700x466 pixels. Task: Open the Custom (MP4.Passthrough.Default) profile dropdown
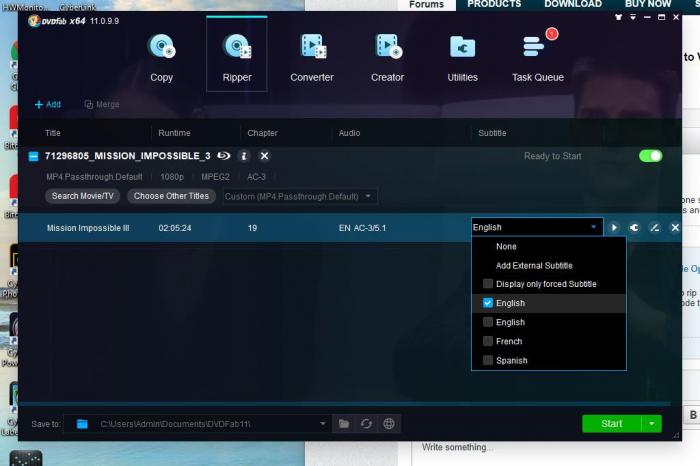click(x=300, y=196)
